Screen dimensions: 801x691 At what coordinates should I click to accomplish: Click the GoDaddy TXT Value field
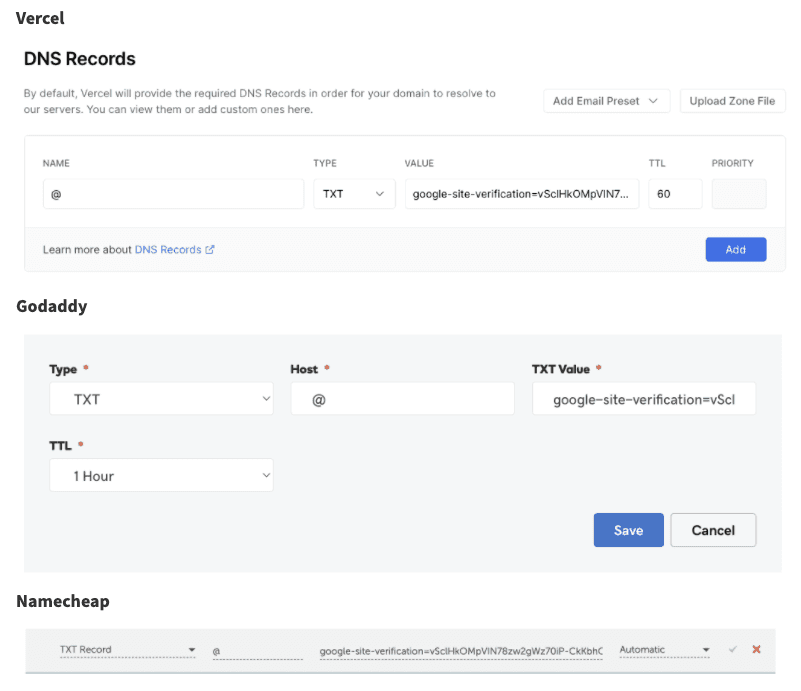tap(643, 399)
